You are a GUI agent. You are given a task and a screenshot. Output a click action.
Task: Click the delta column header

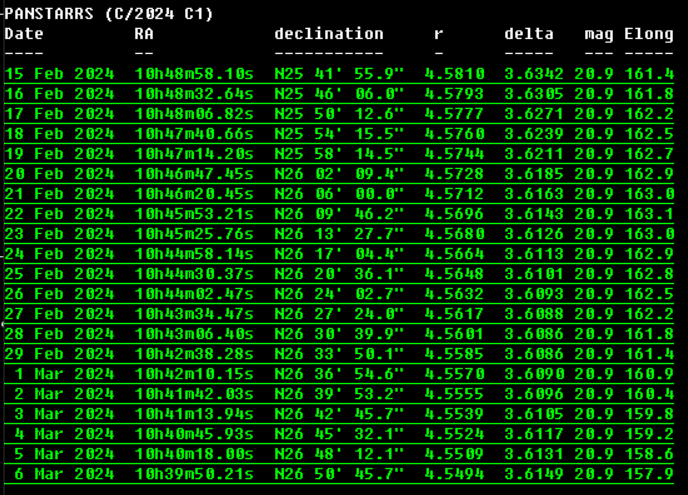tap(529, 34)
